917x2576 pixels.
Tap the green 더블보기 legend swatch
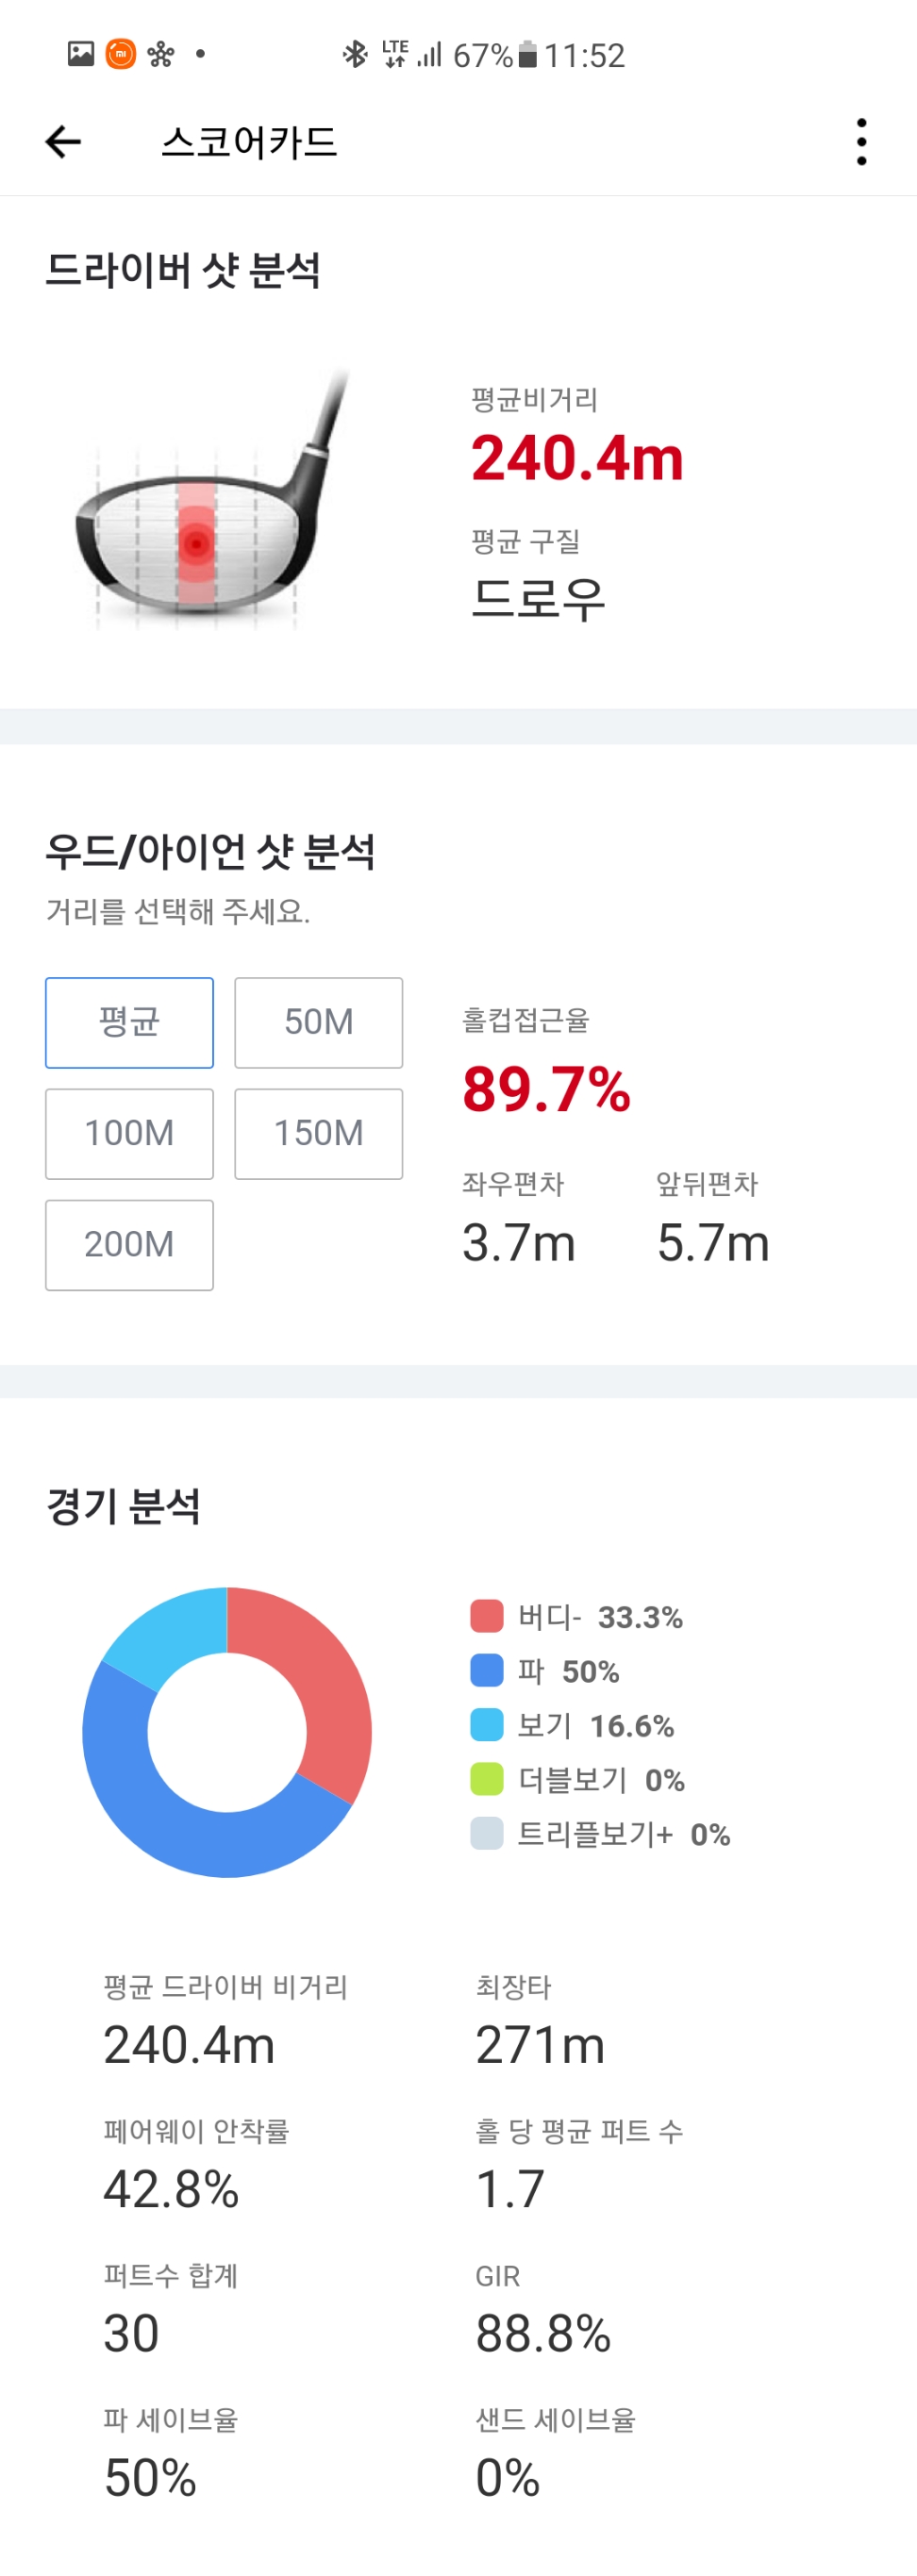click(487, 1779)
